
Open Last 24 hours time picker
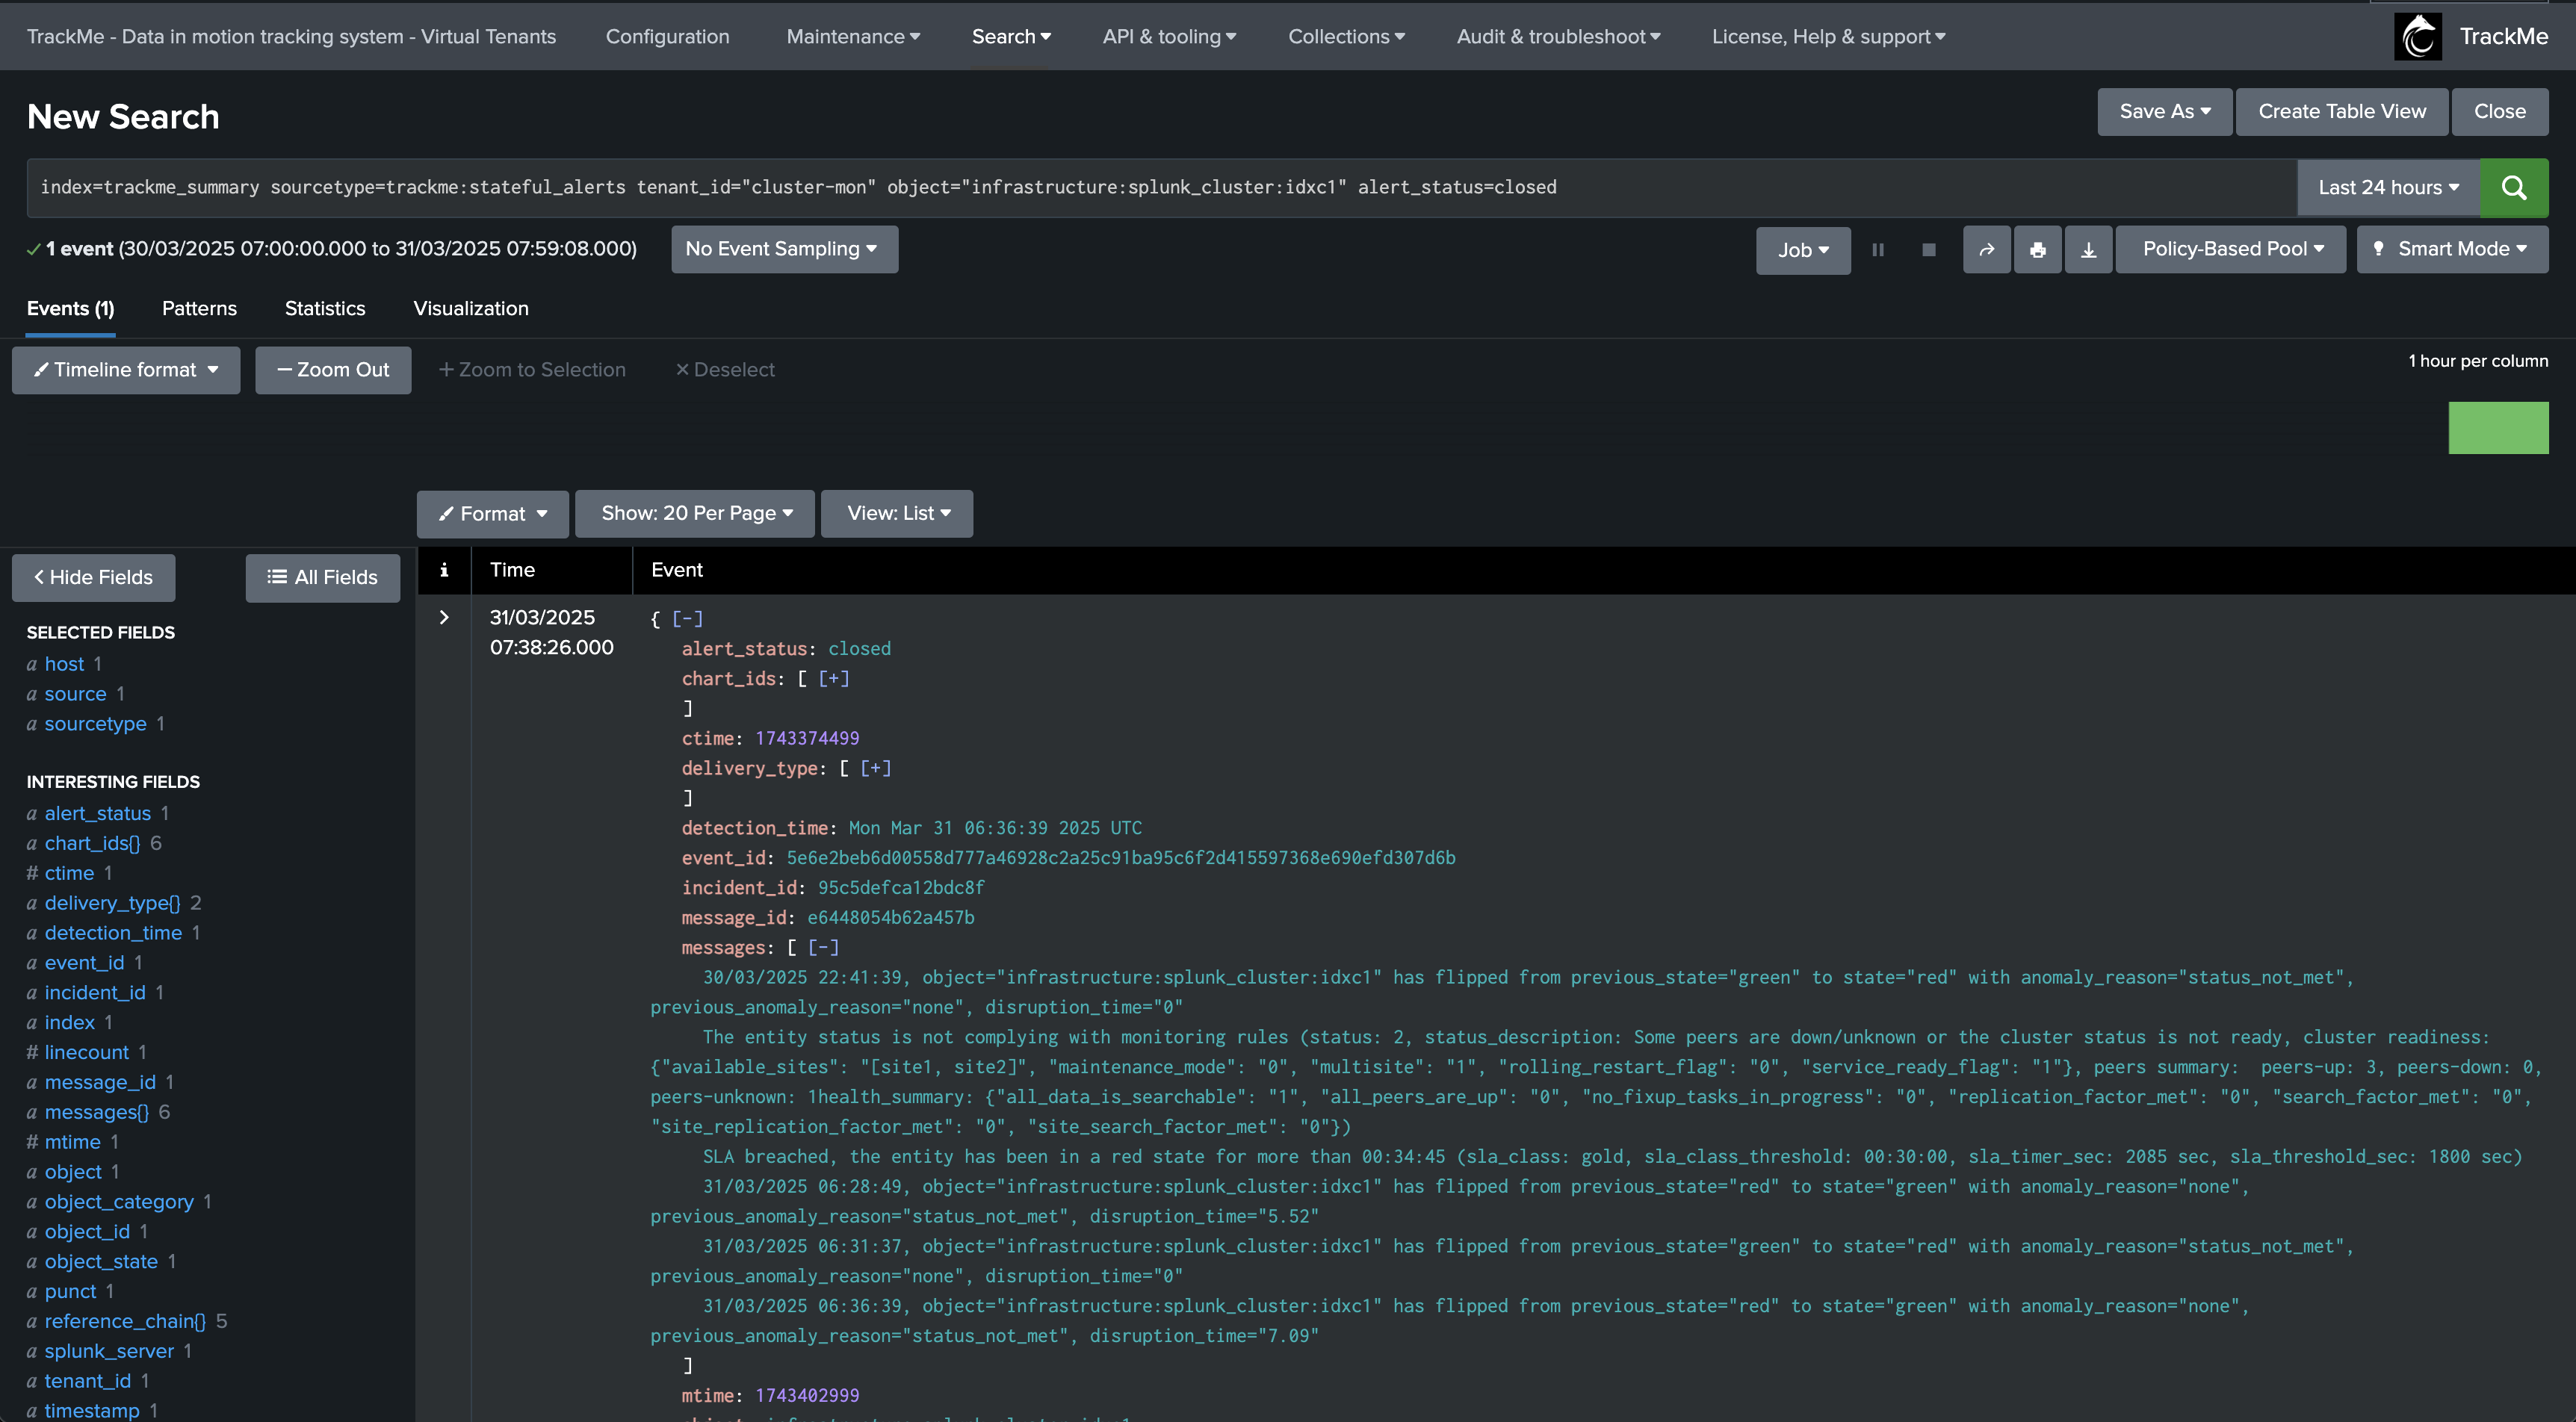click(2388, 187)
